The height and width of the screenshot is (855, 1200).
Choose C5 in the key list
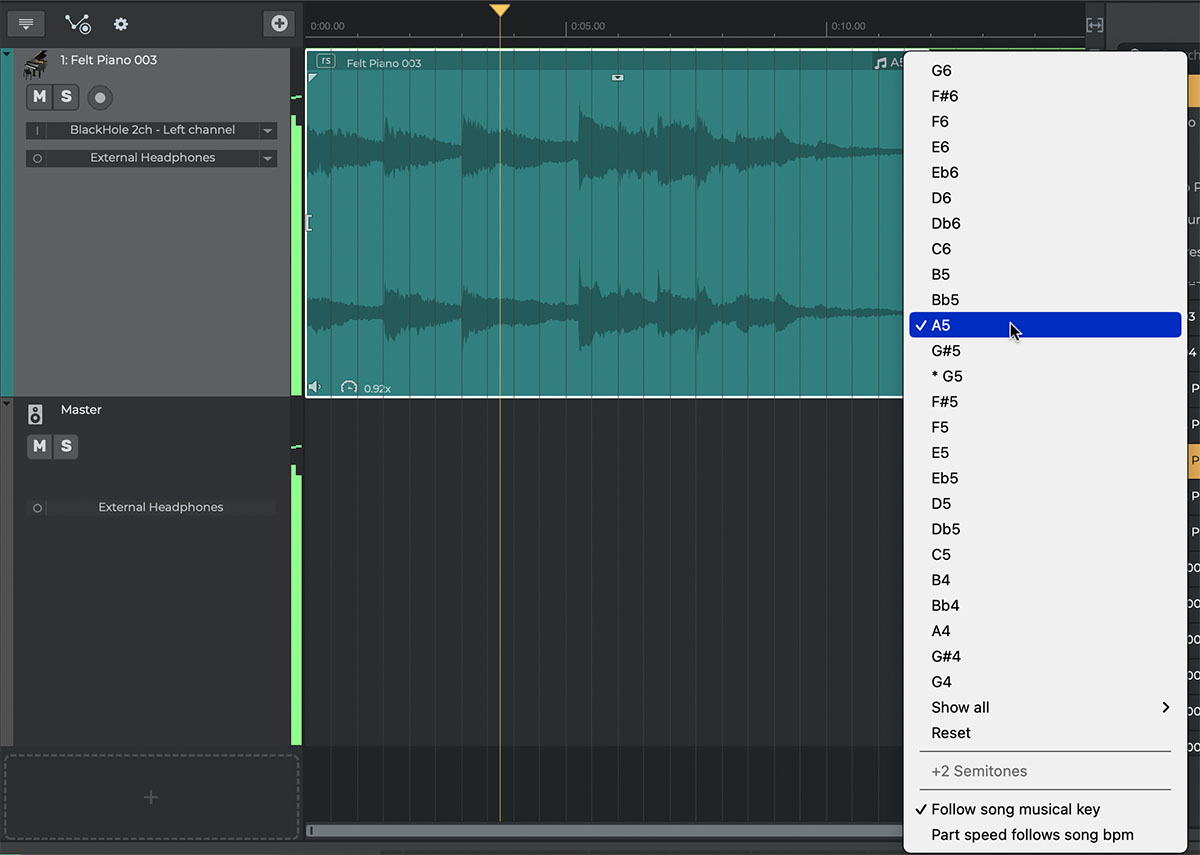(941, 555)
